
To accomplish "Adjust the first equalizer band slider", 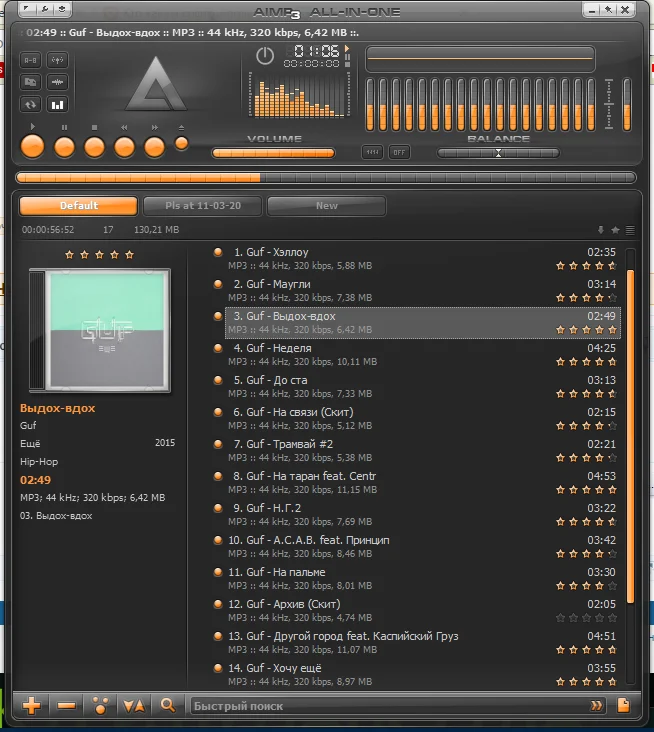I will click(370, 104).
